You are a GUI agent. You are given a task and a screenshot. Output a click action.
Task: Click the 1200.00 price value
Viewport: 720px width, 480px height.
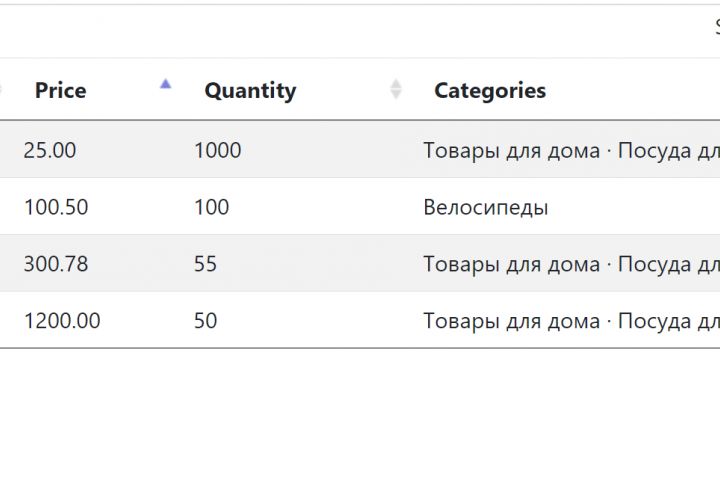pyautogui.click(x=62, y=321)
